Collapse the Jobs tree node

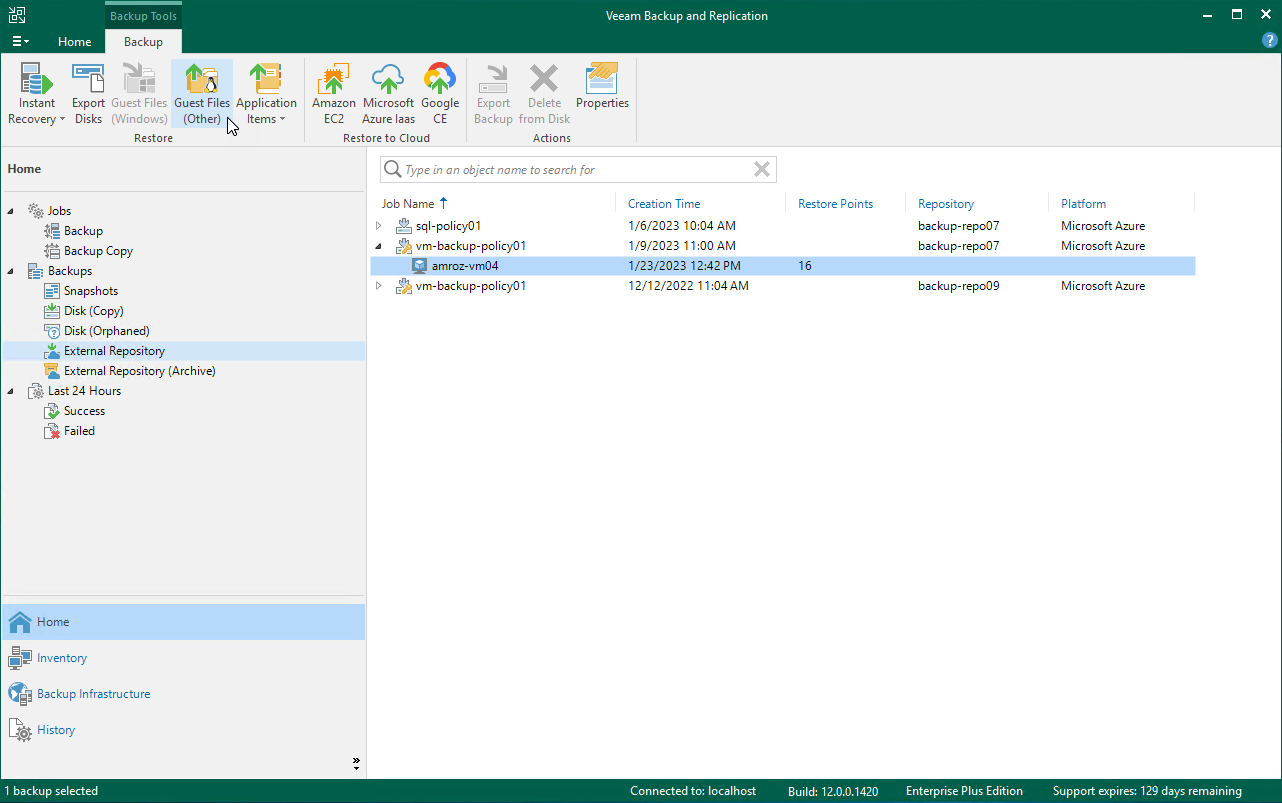(11, 211)
